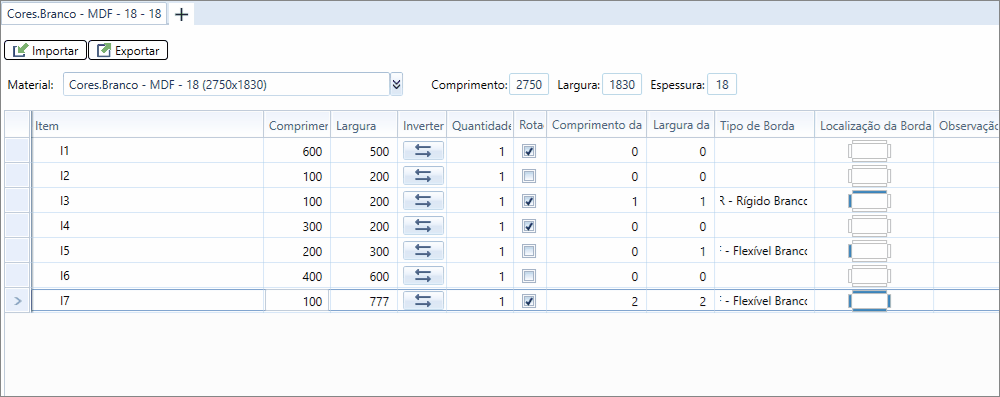Viewport: 1000px width, 397px height.
Task: Click edge location diagram for item I3
Action: pyautogui.click(x=869, y=200)
